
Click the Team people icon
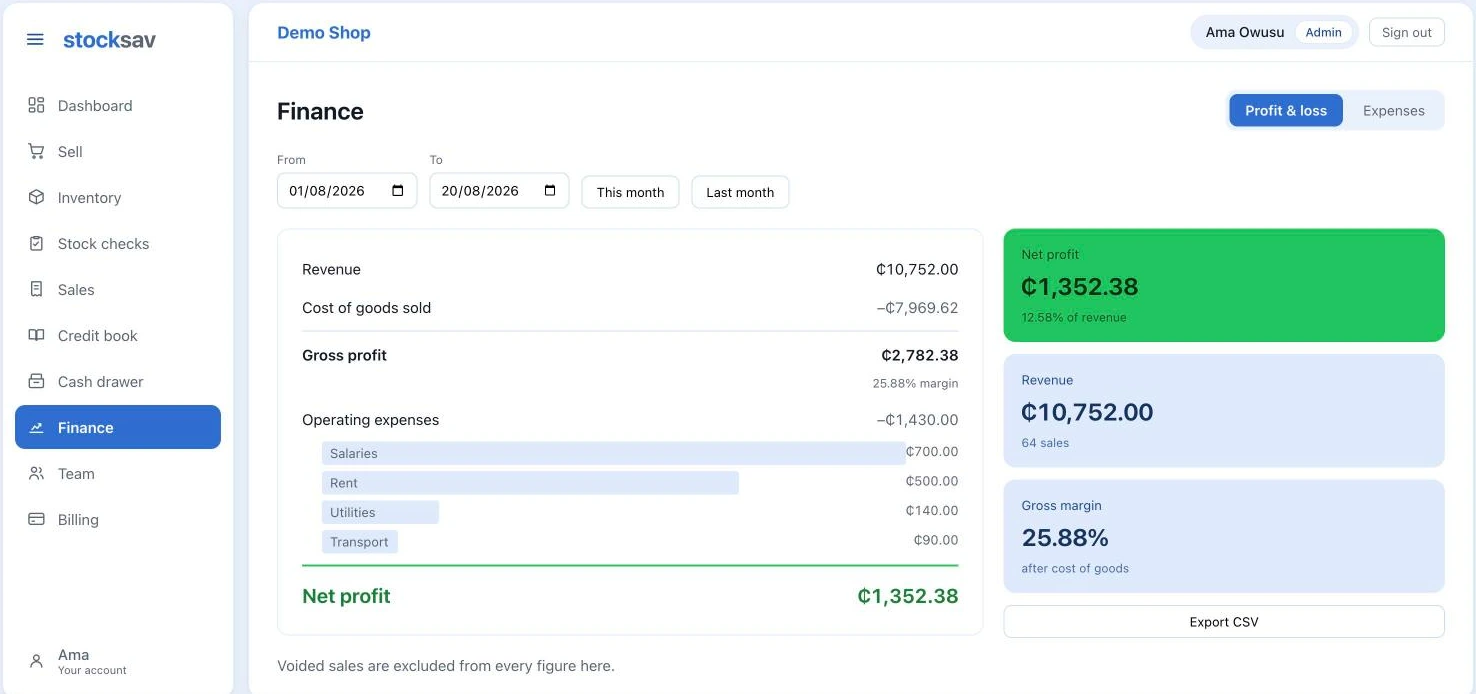pos(36,473)
